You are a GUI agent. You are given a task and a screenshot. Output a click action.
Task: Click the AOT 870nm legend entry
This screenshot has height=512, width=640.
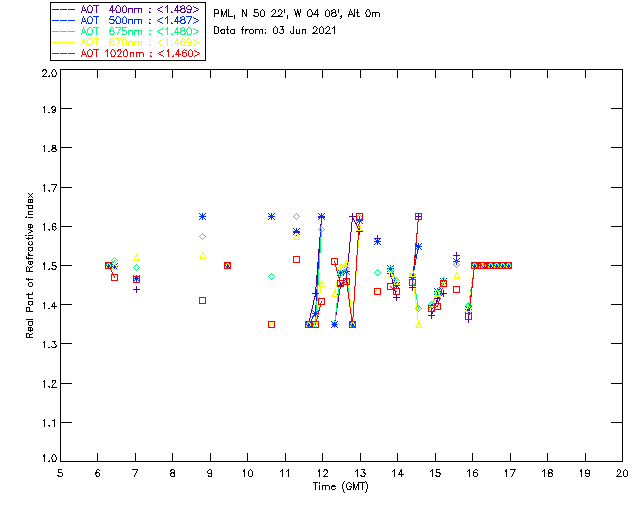[x=127, y=42]
